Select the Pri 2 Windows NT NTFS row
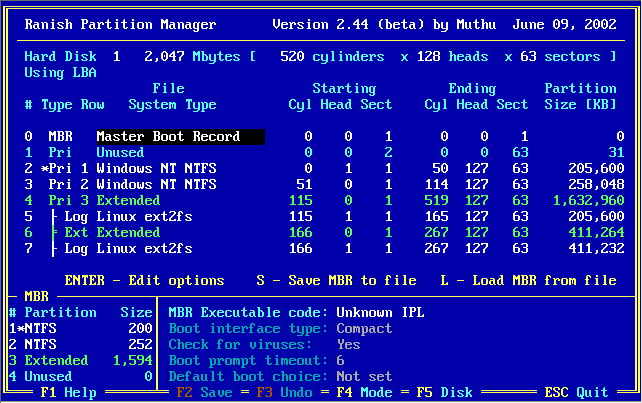Viewport: 642px width, 403px height. coord(324,184)
